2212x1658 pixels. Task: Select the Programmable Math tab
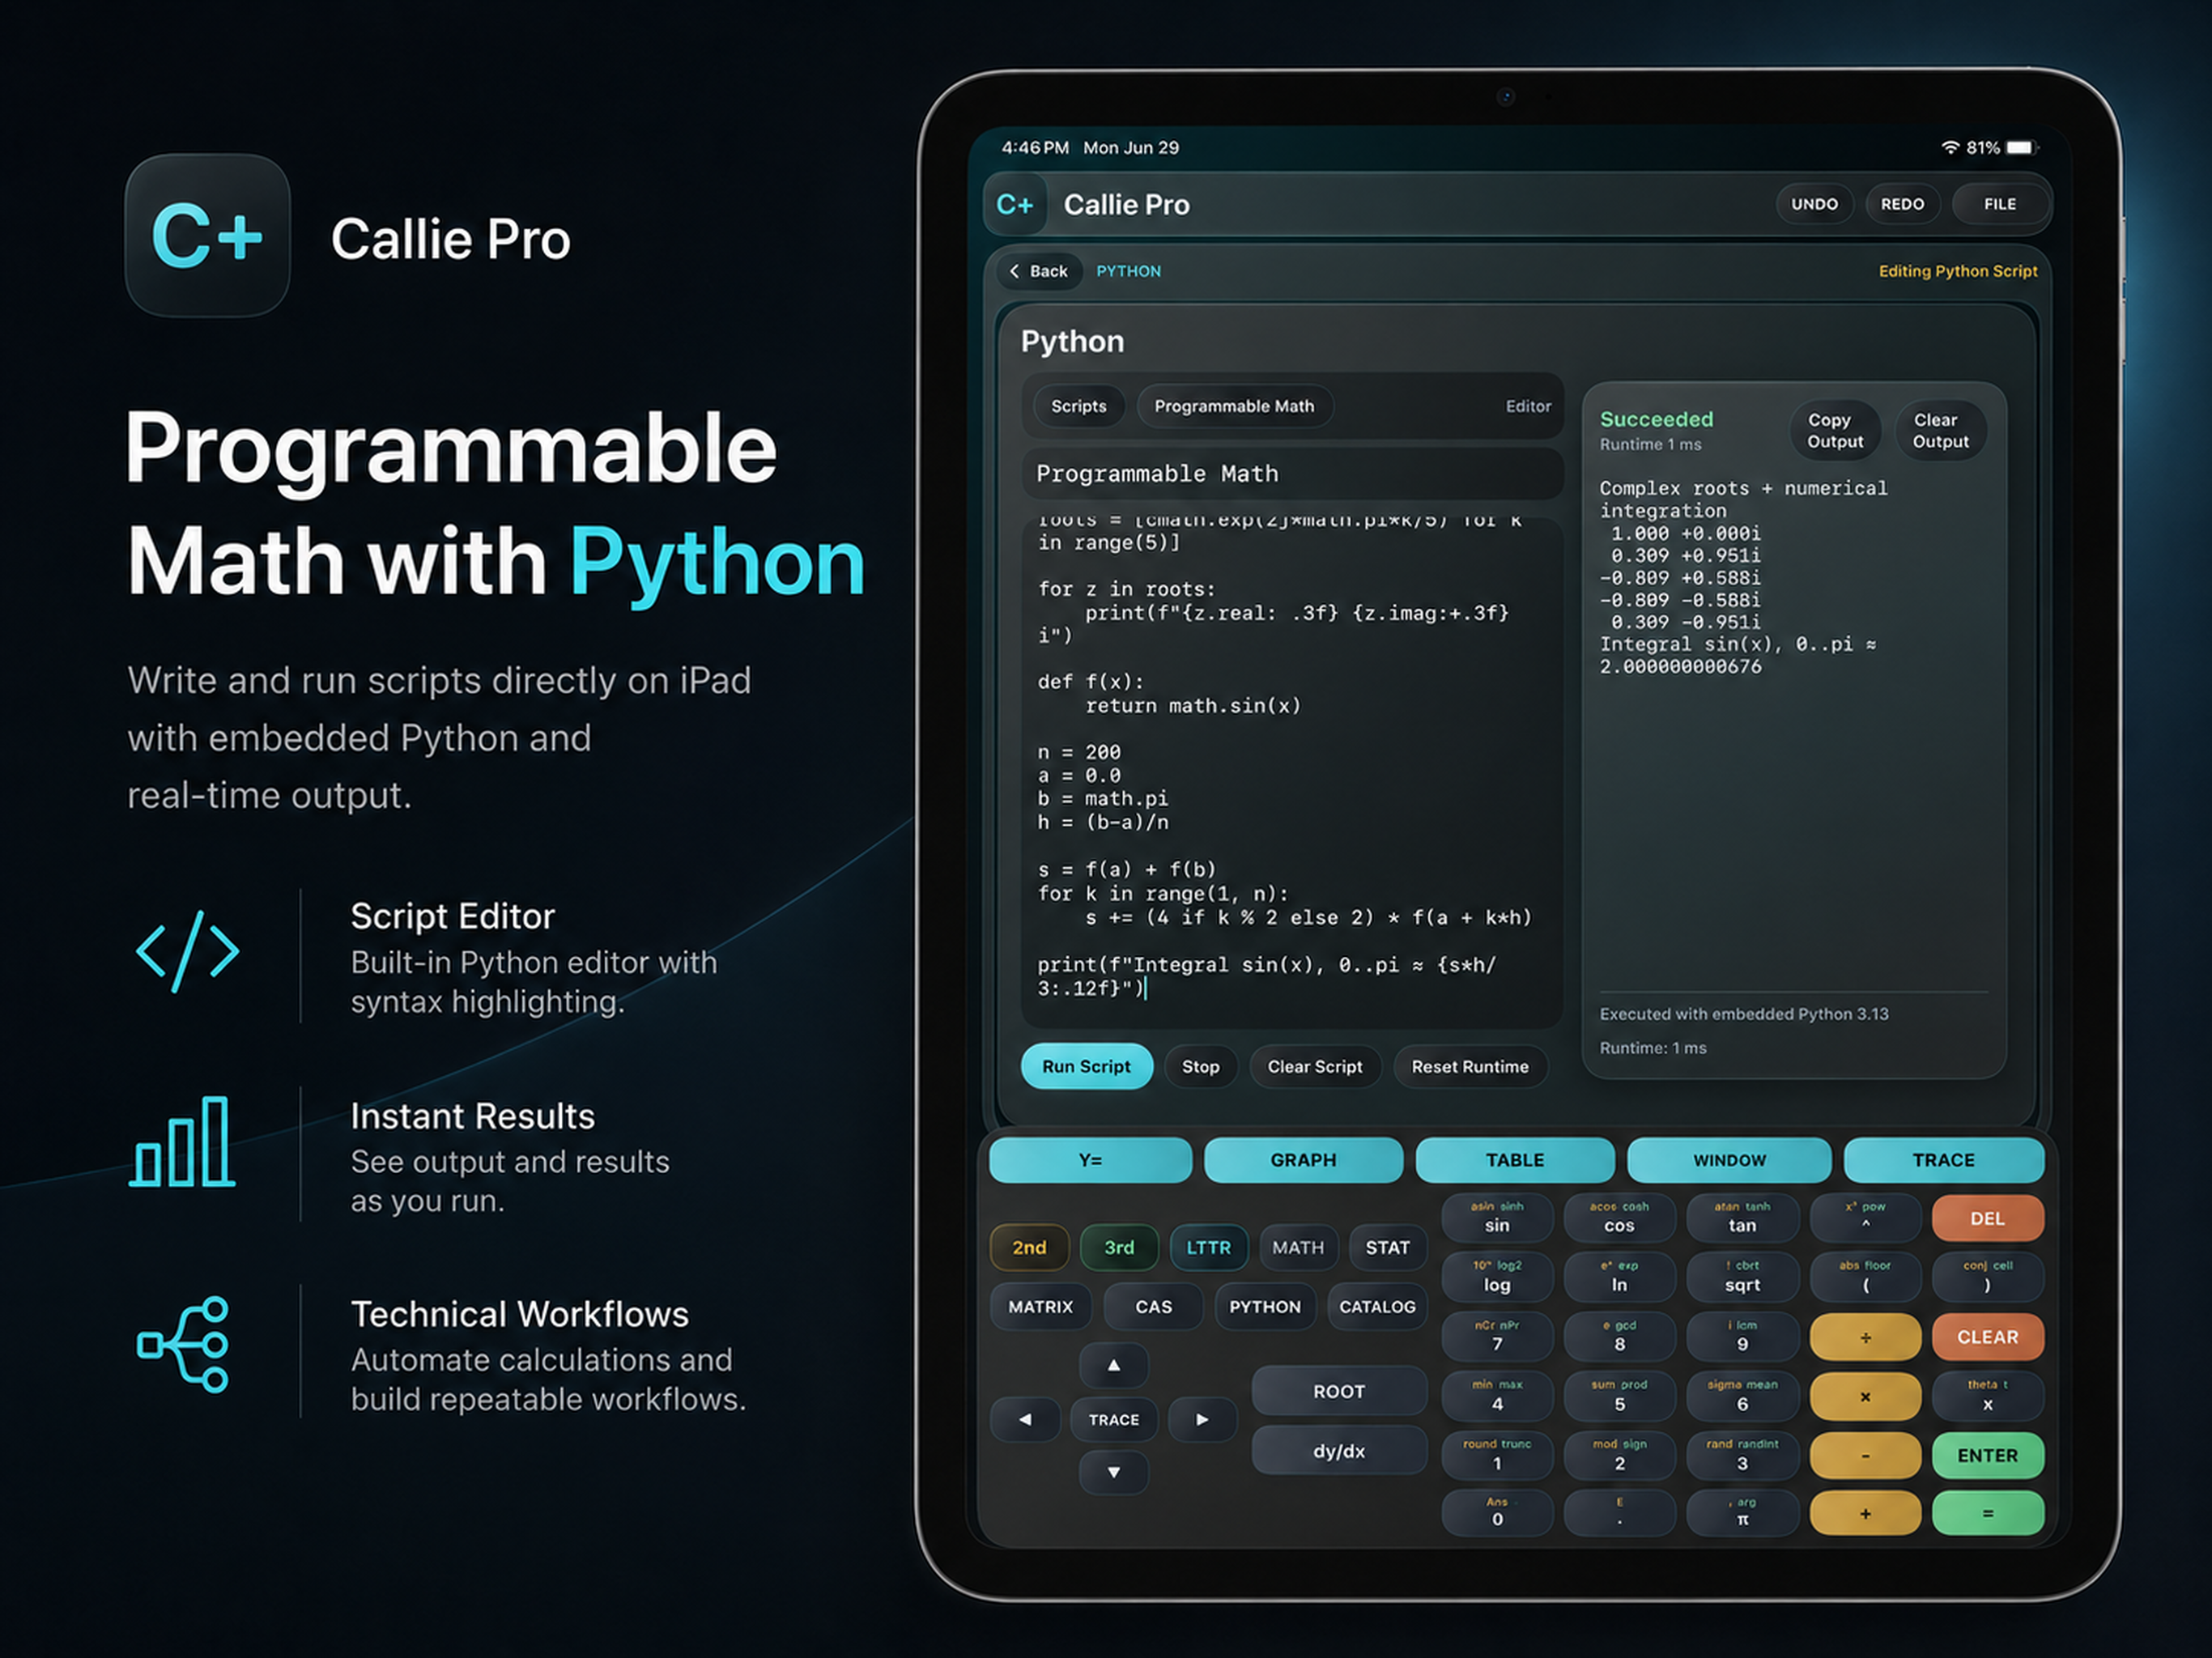1234,406
